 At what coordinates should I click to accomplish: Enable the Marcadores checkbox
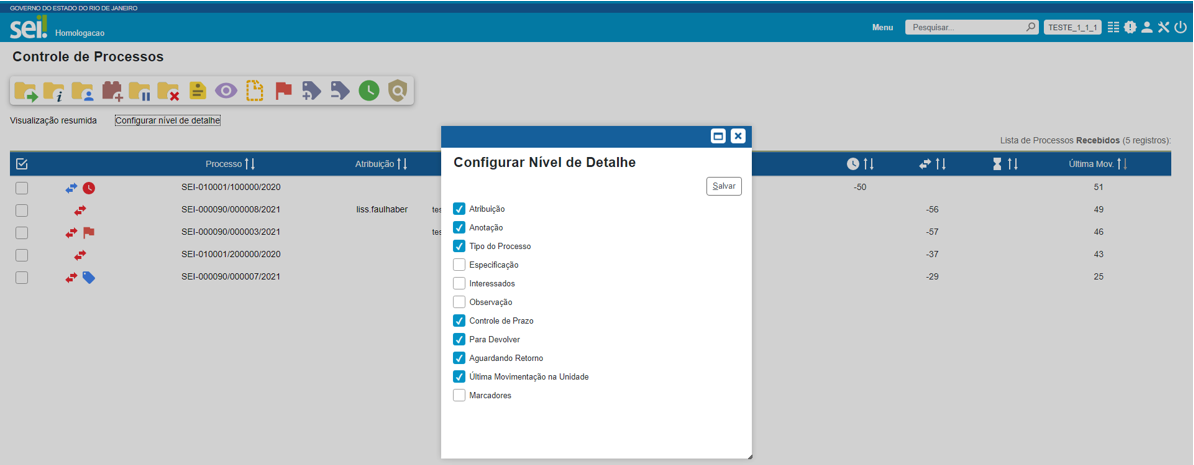pyautogui.click(x=459, y=396)
